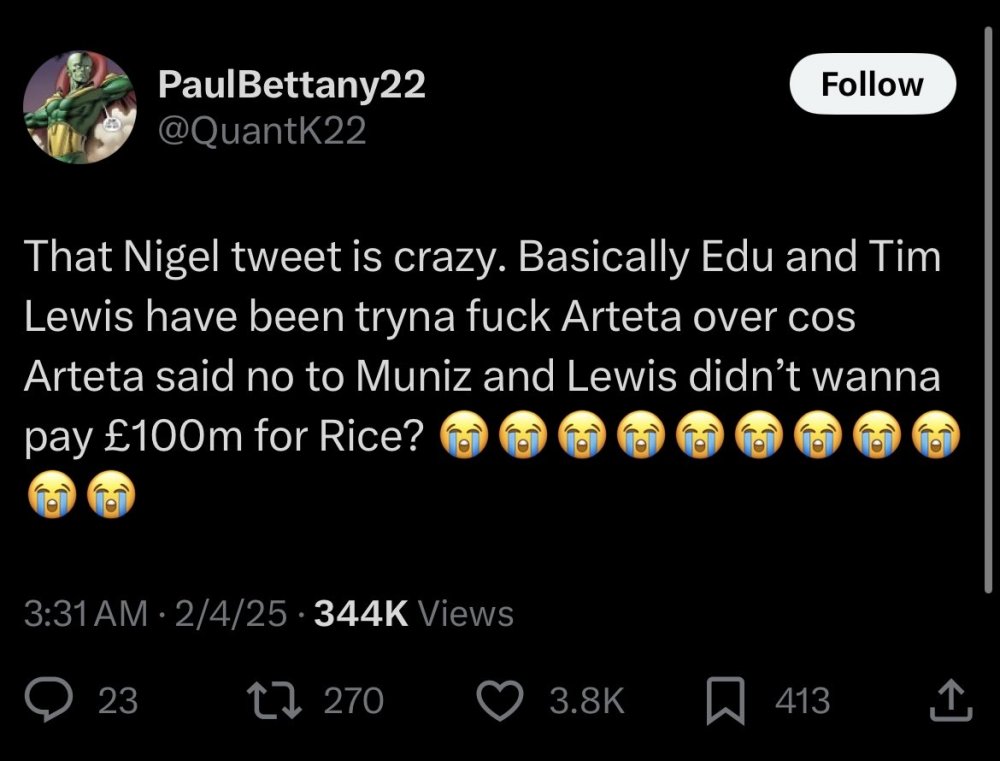
Task: Click the 23 replies count
Action: (x=118, y=701)
